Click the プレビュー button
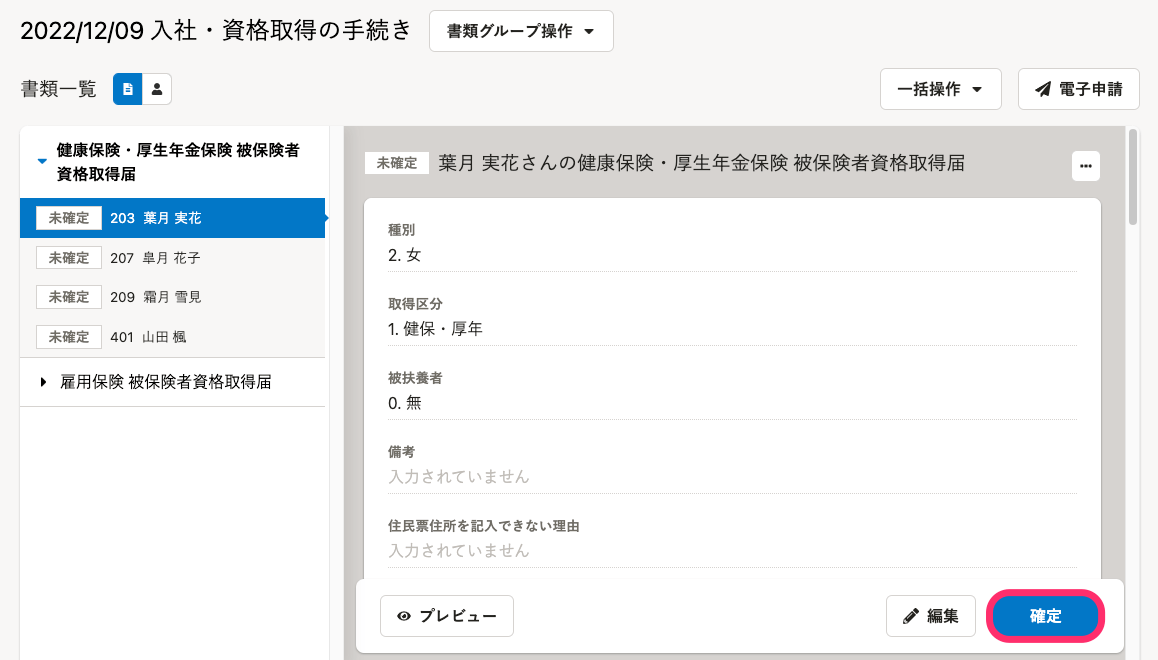Screen dimensions: 1158x660 (x=447, y=616)
